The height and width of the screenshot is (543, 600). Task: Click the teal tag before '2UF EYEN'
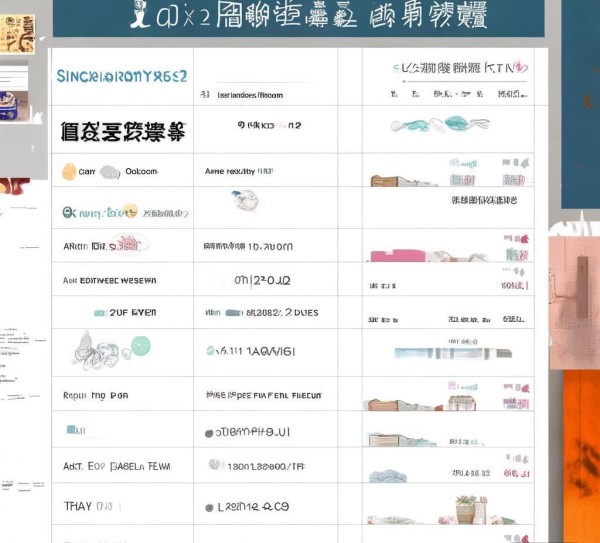click(x=100, y=313)
